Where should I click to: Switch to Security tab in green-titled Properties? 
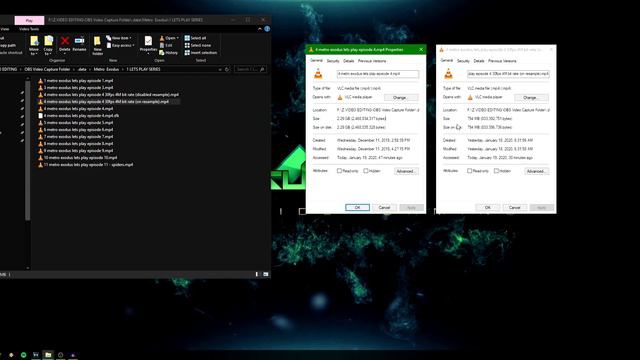click(x=333, y=61)
